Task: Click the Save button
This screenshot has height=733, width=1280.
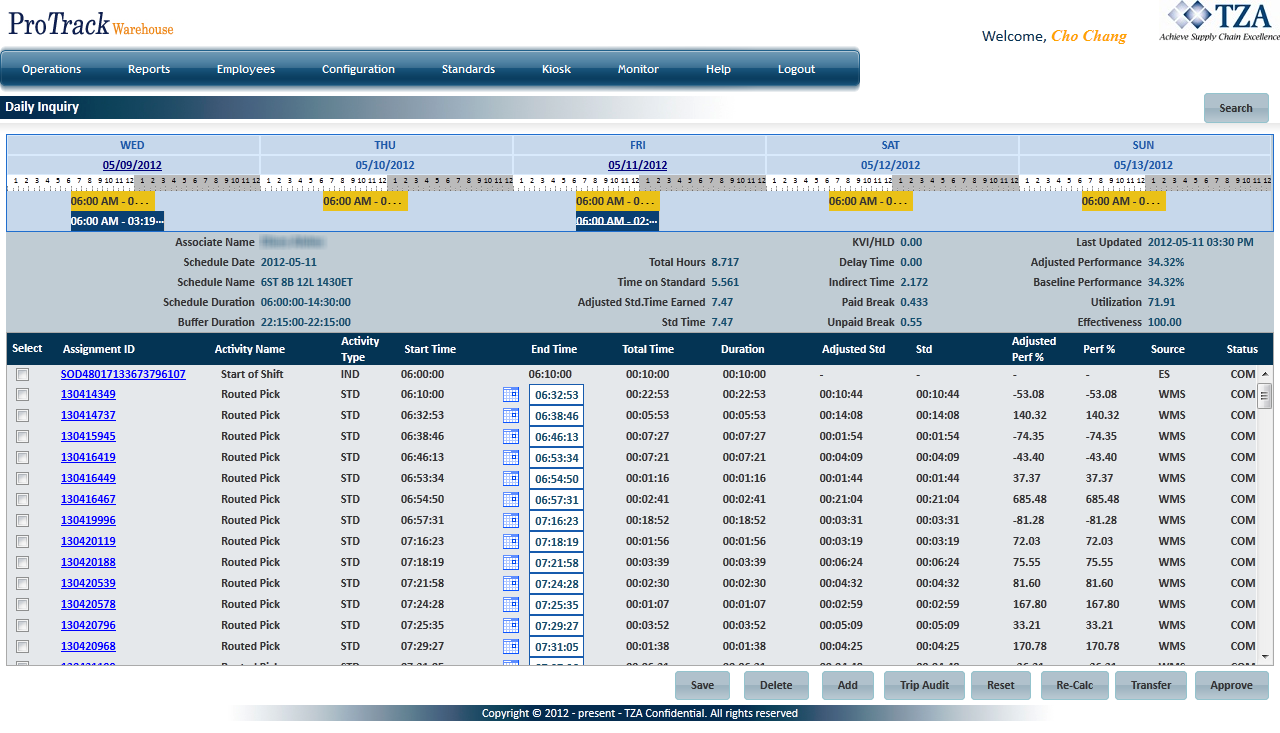Action: click(703, 685)
